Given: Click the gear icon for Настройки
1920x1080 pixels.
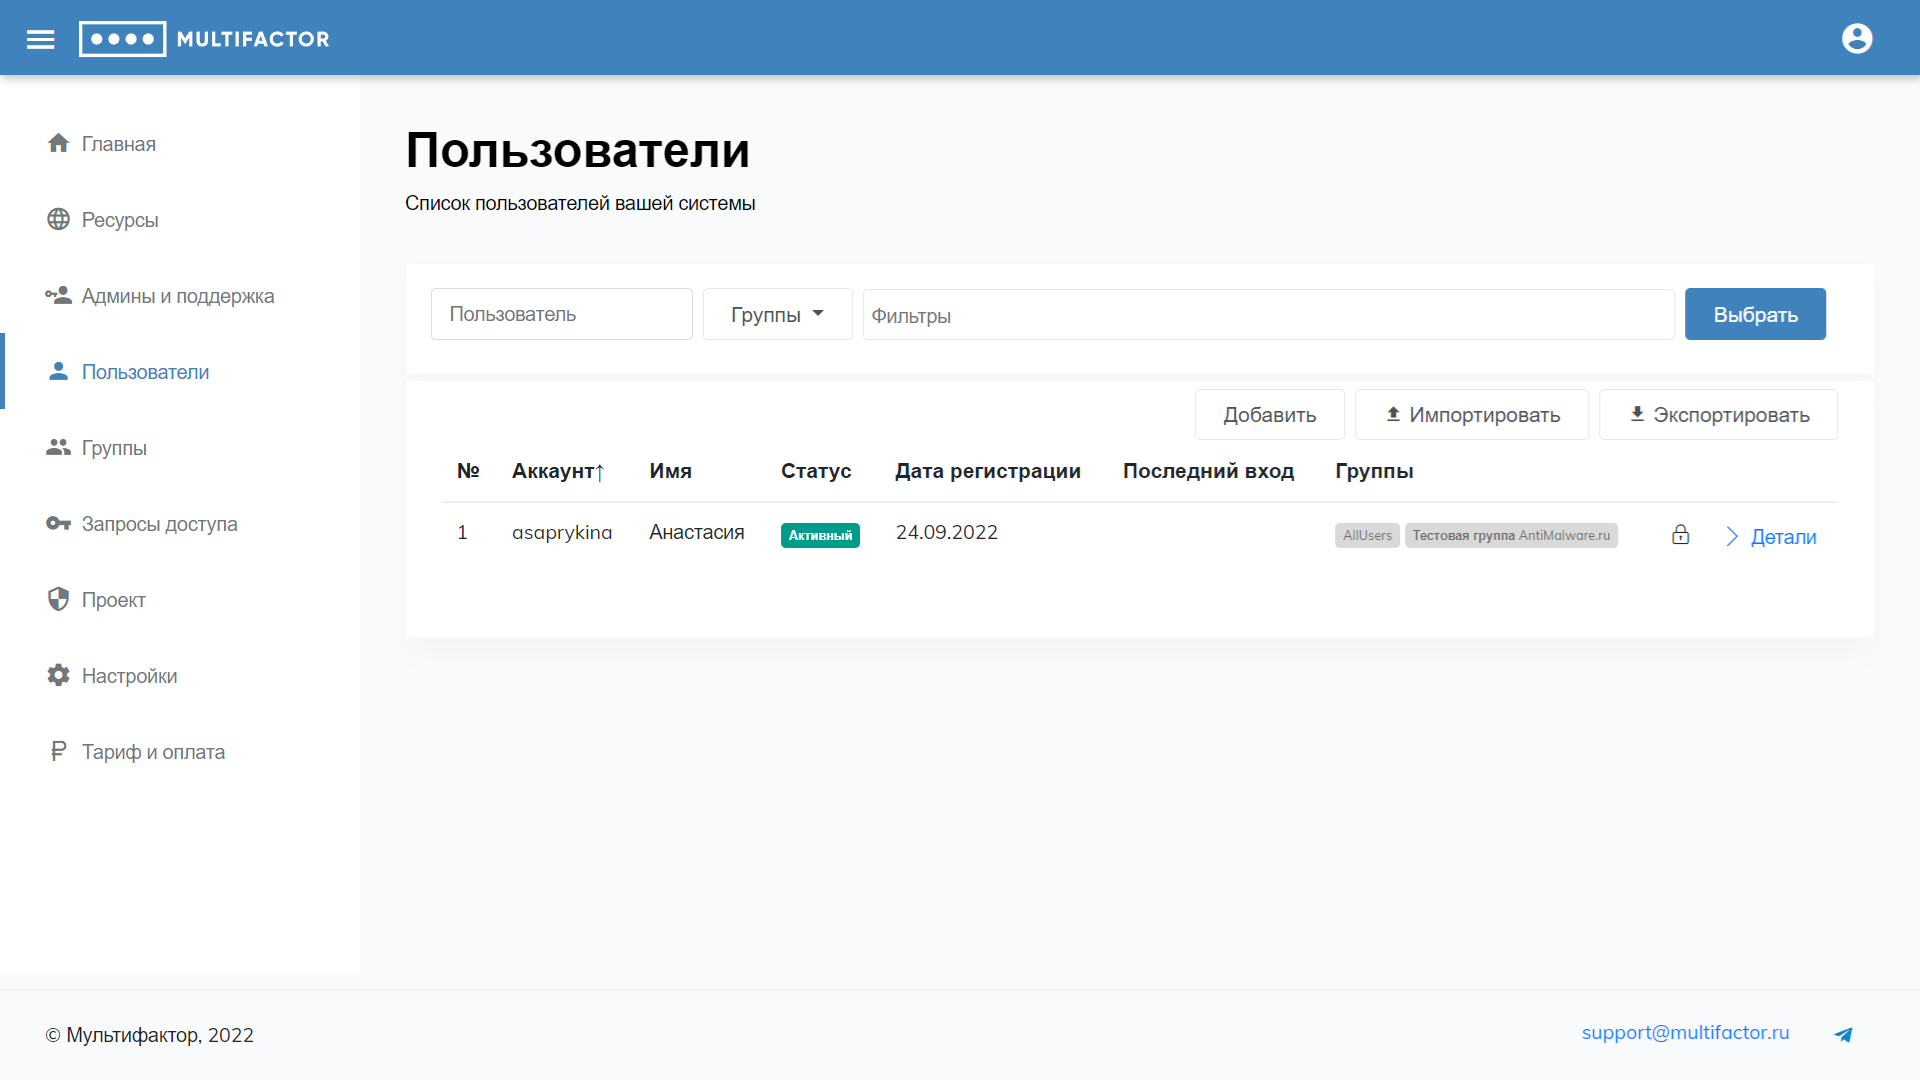Looking at the screenshot, I should click(58, 675).
